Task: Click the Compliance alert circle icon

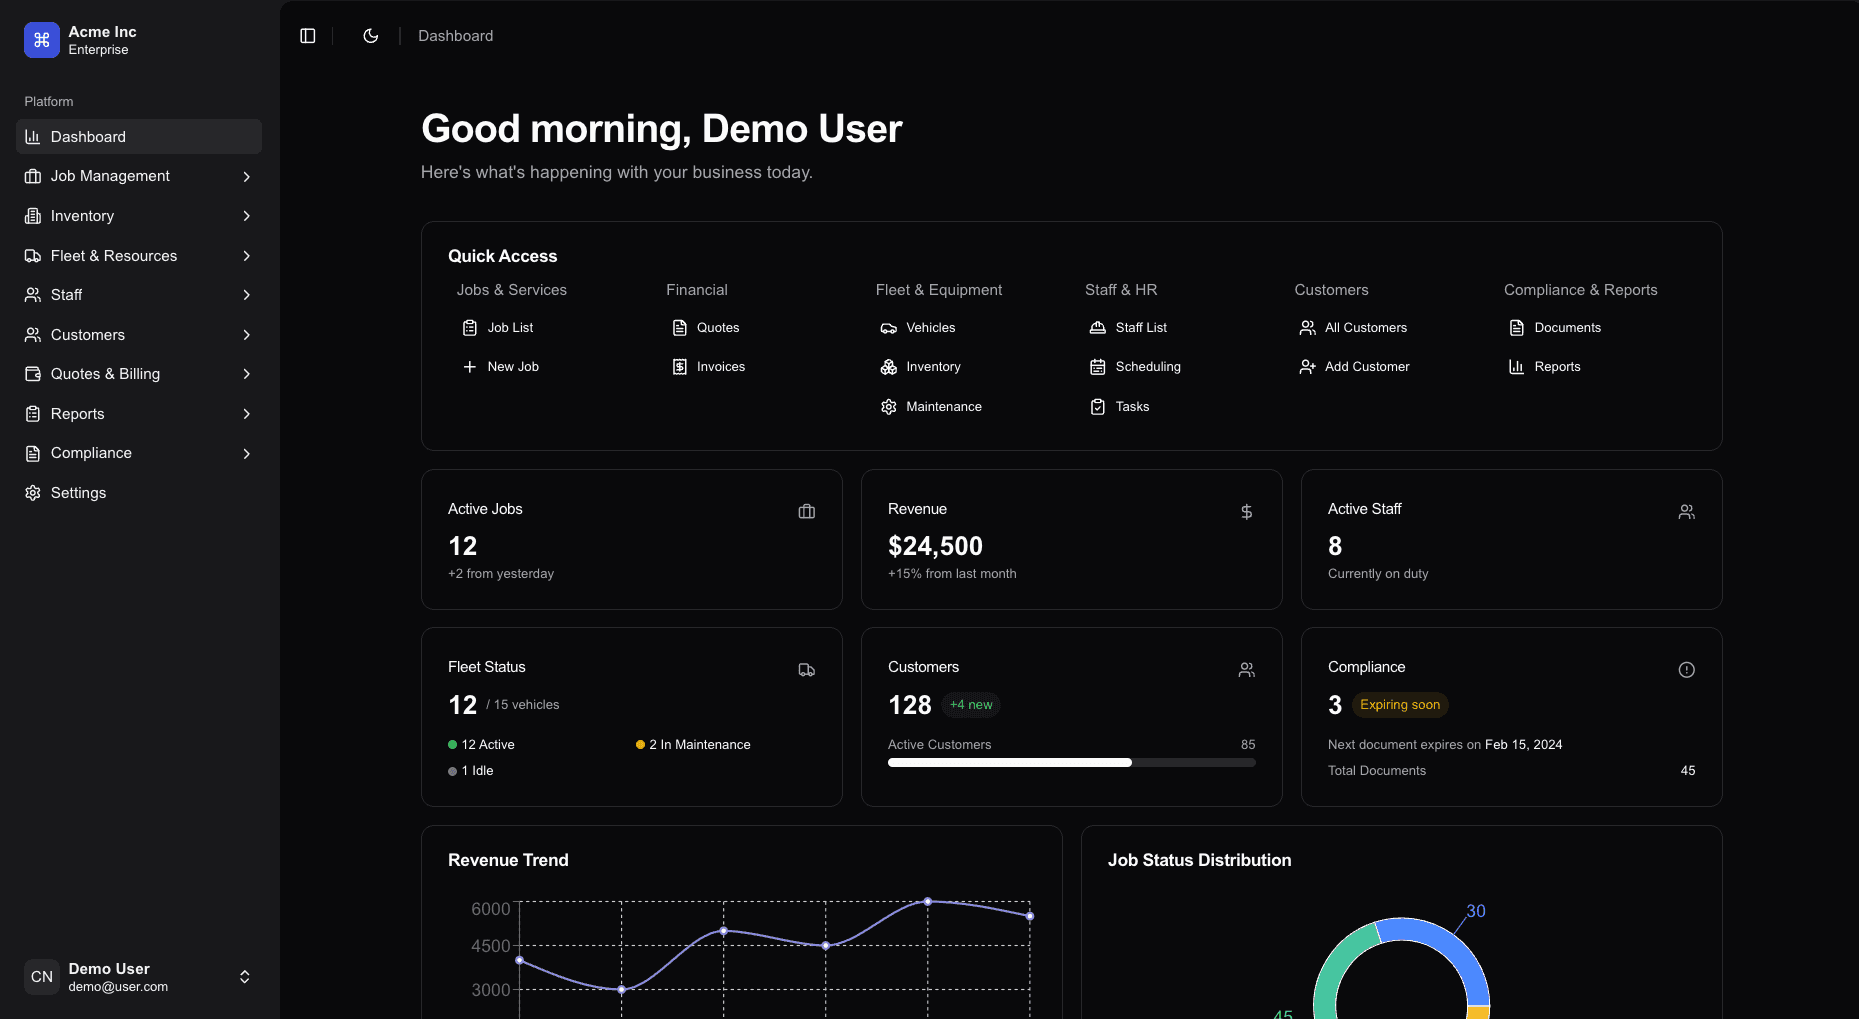Action: point(1687,670)
